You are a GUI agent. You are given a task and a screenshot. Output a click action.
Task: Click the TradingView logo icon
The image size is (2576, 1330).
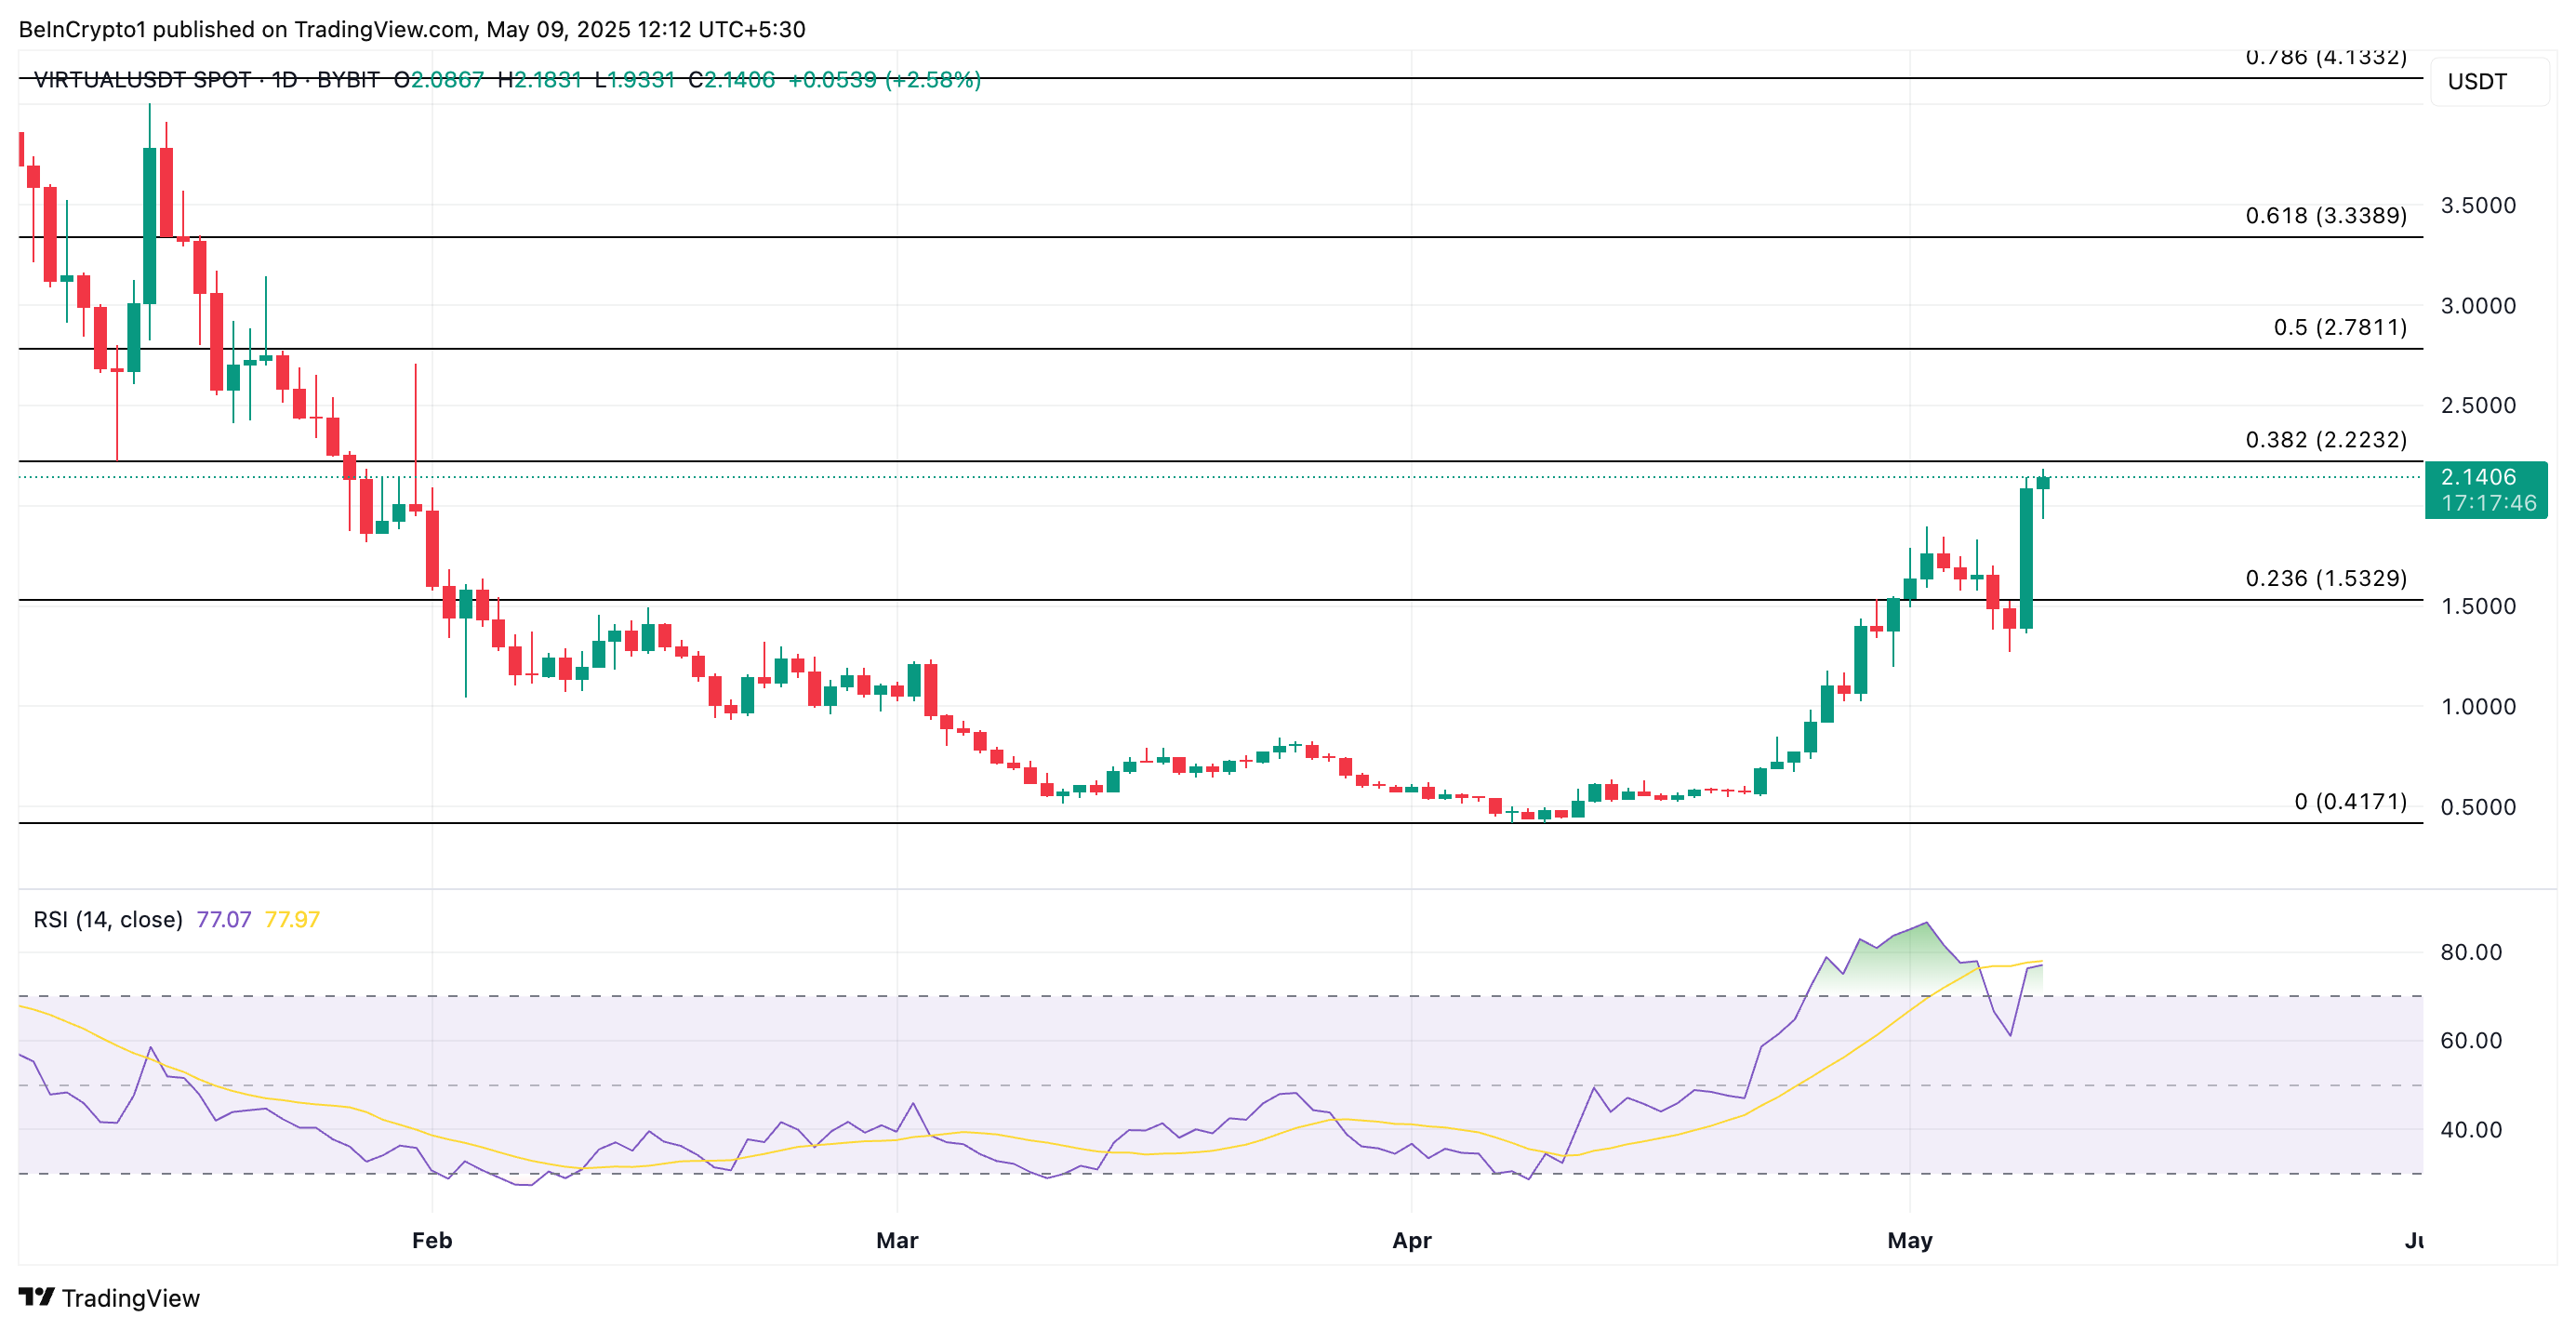(x=36, y=1297)
